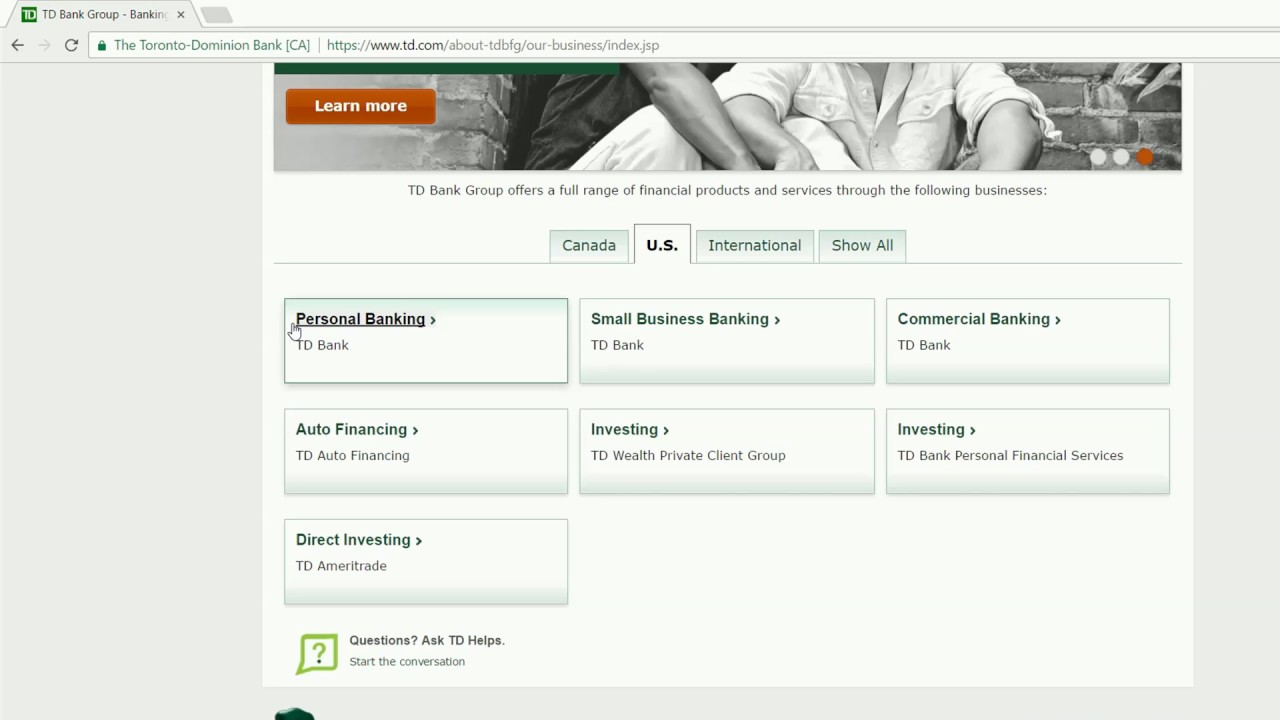Click the browser forward arrow

click(44, 45)
